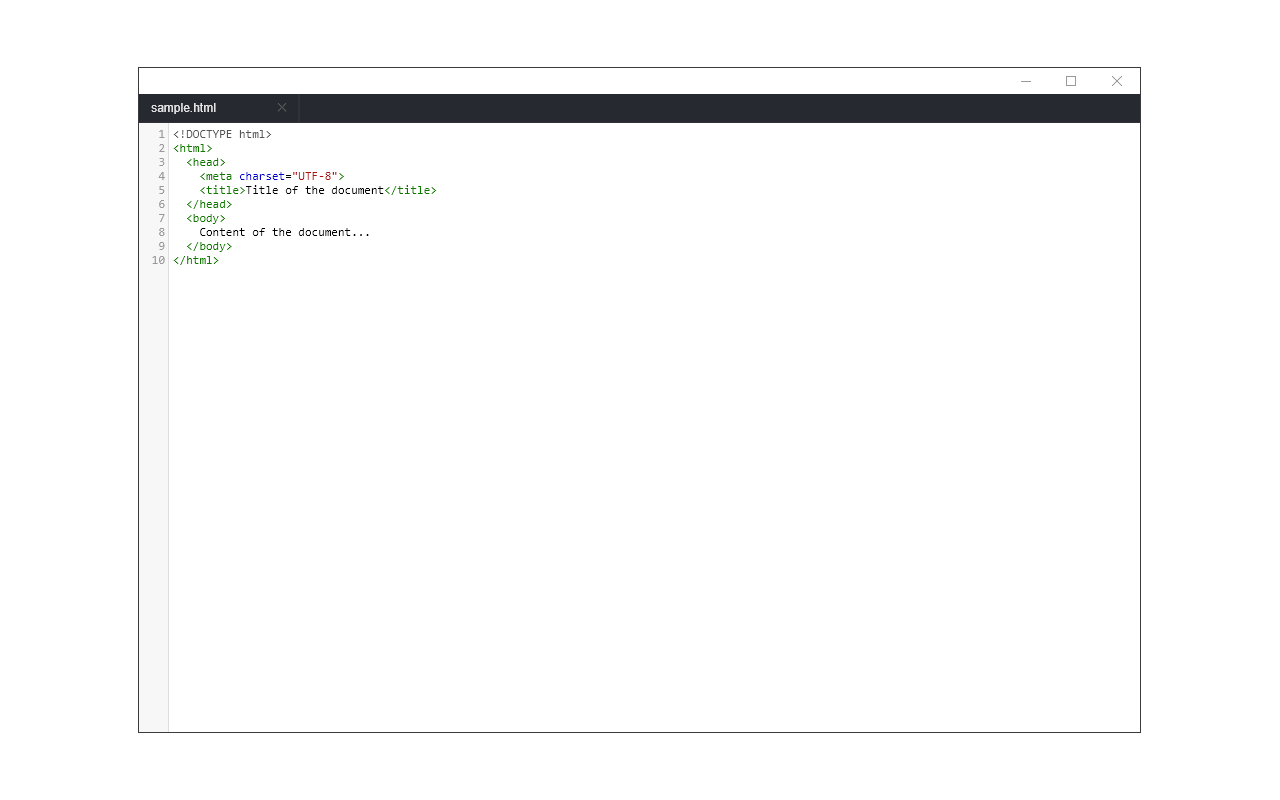Click the maximize window icon
This screenshot has width=1280, height=800.
click(x=1071, y=81)
